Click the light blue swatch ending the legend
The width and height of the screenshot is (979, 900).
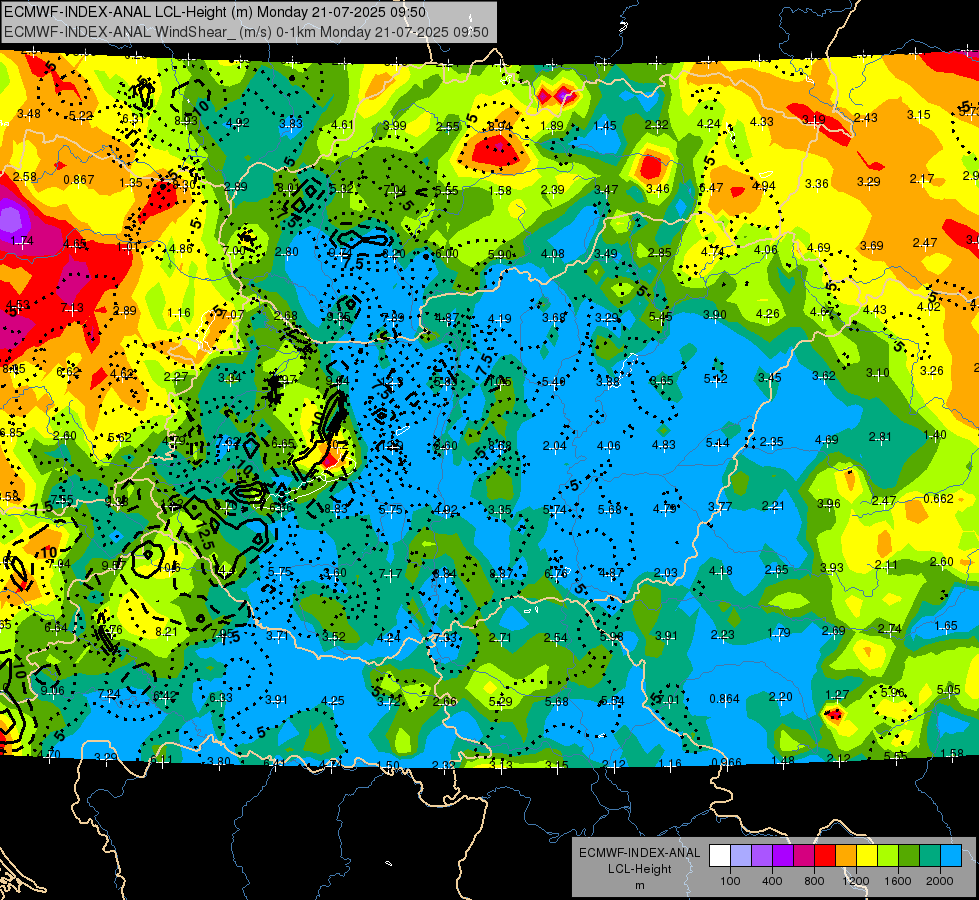click(951, 856)
